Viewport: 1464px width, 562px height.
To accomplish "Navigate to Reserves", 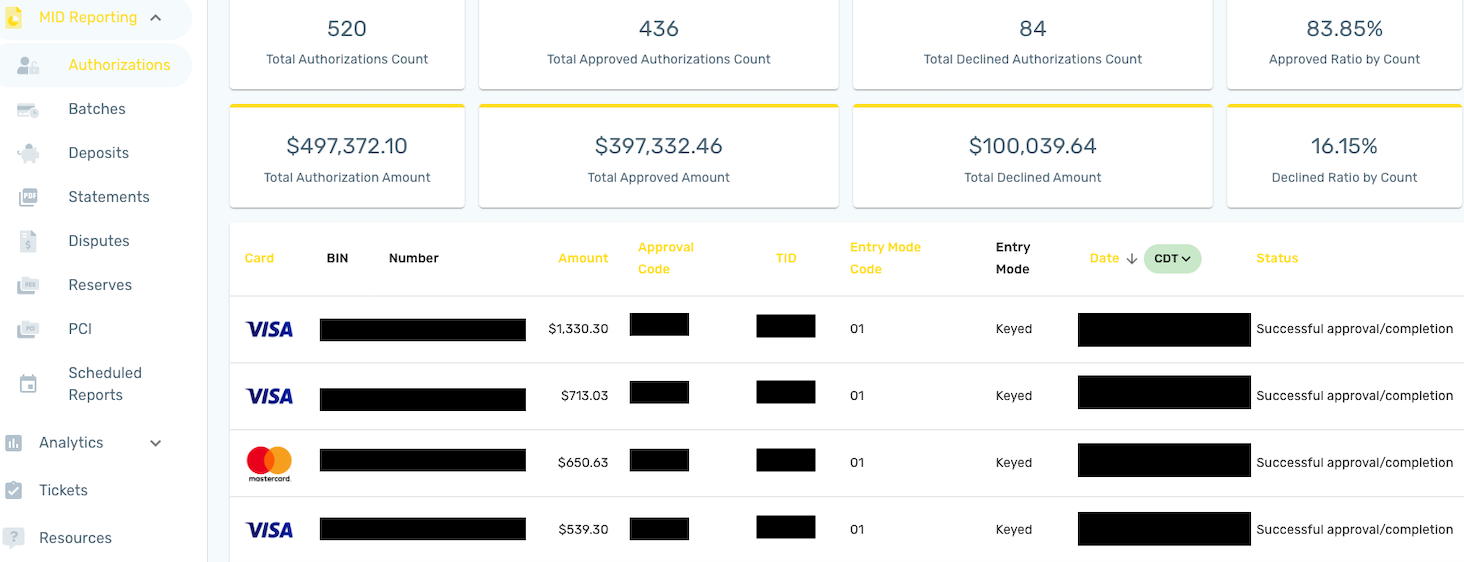I will click(100, 285).
